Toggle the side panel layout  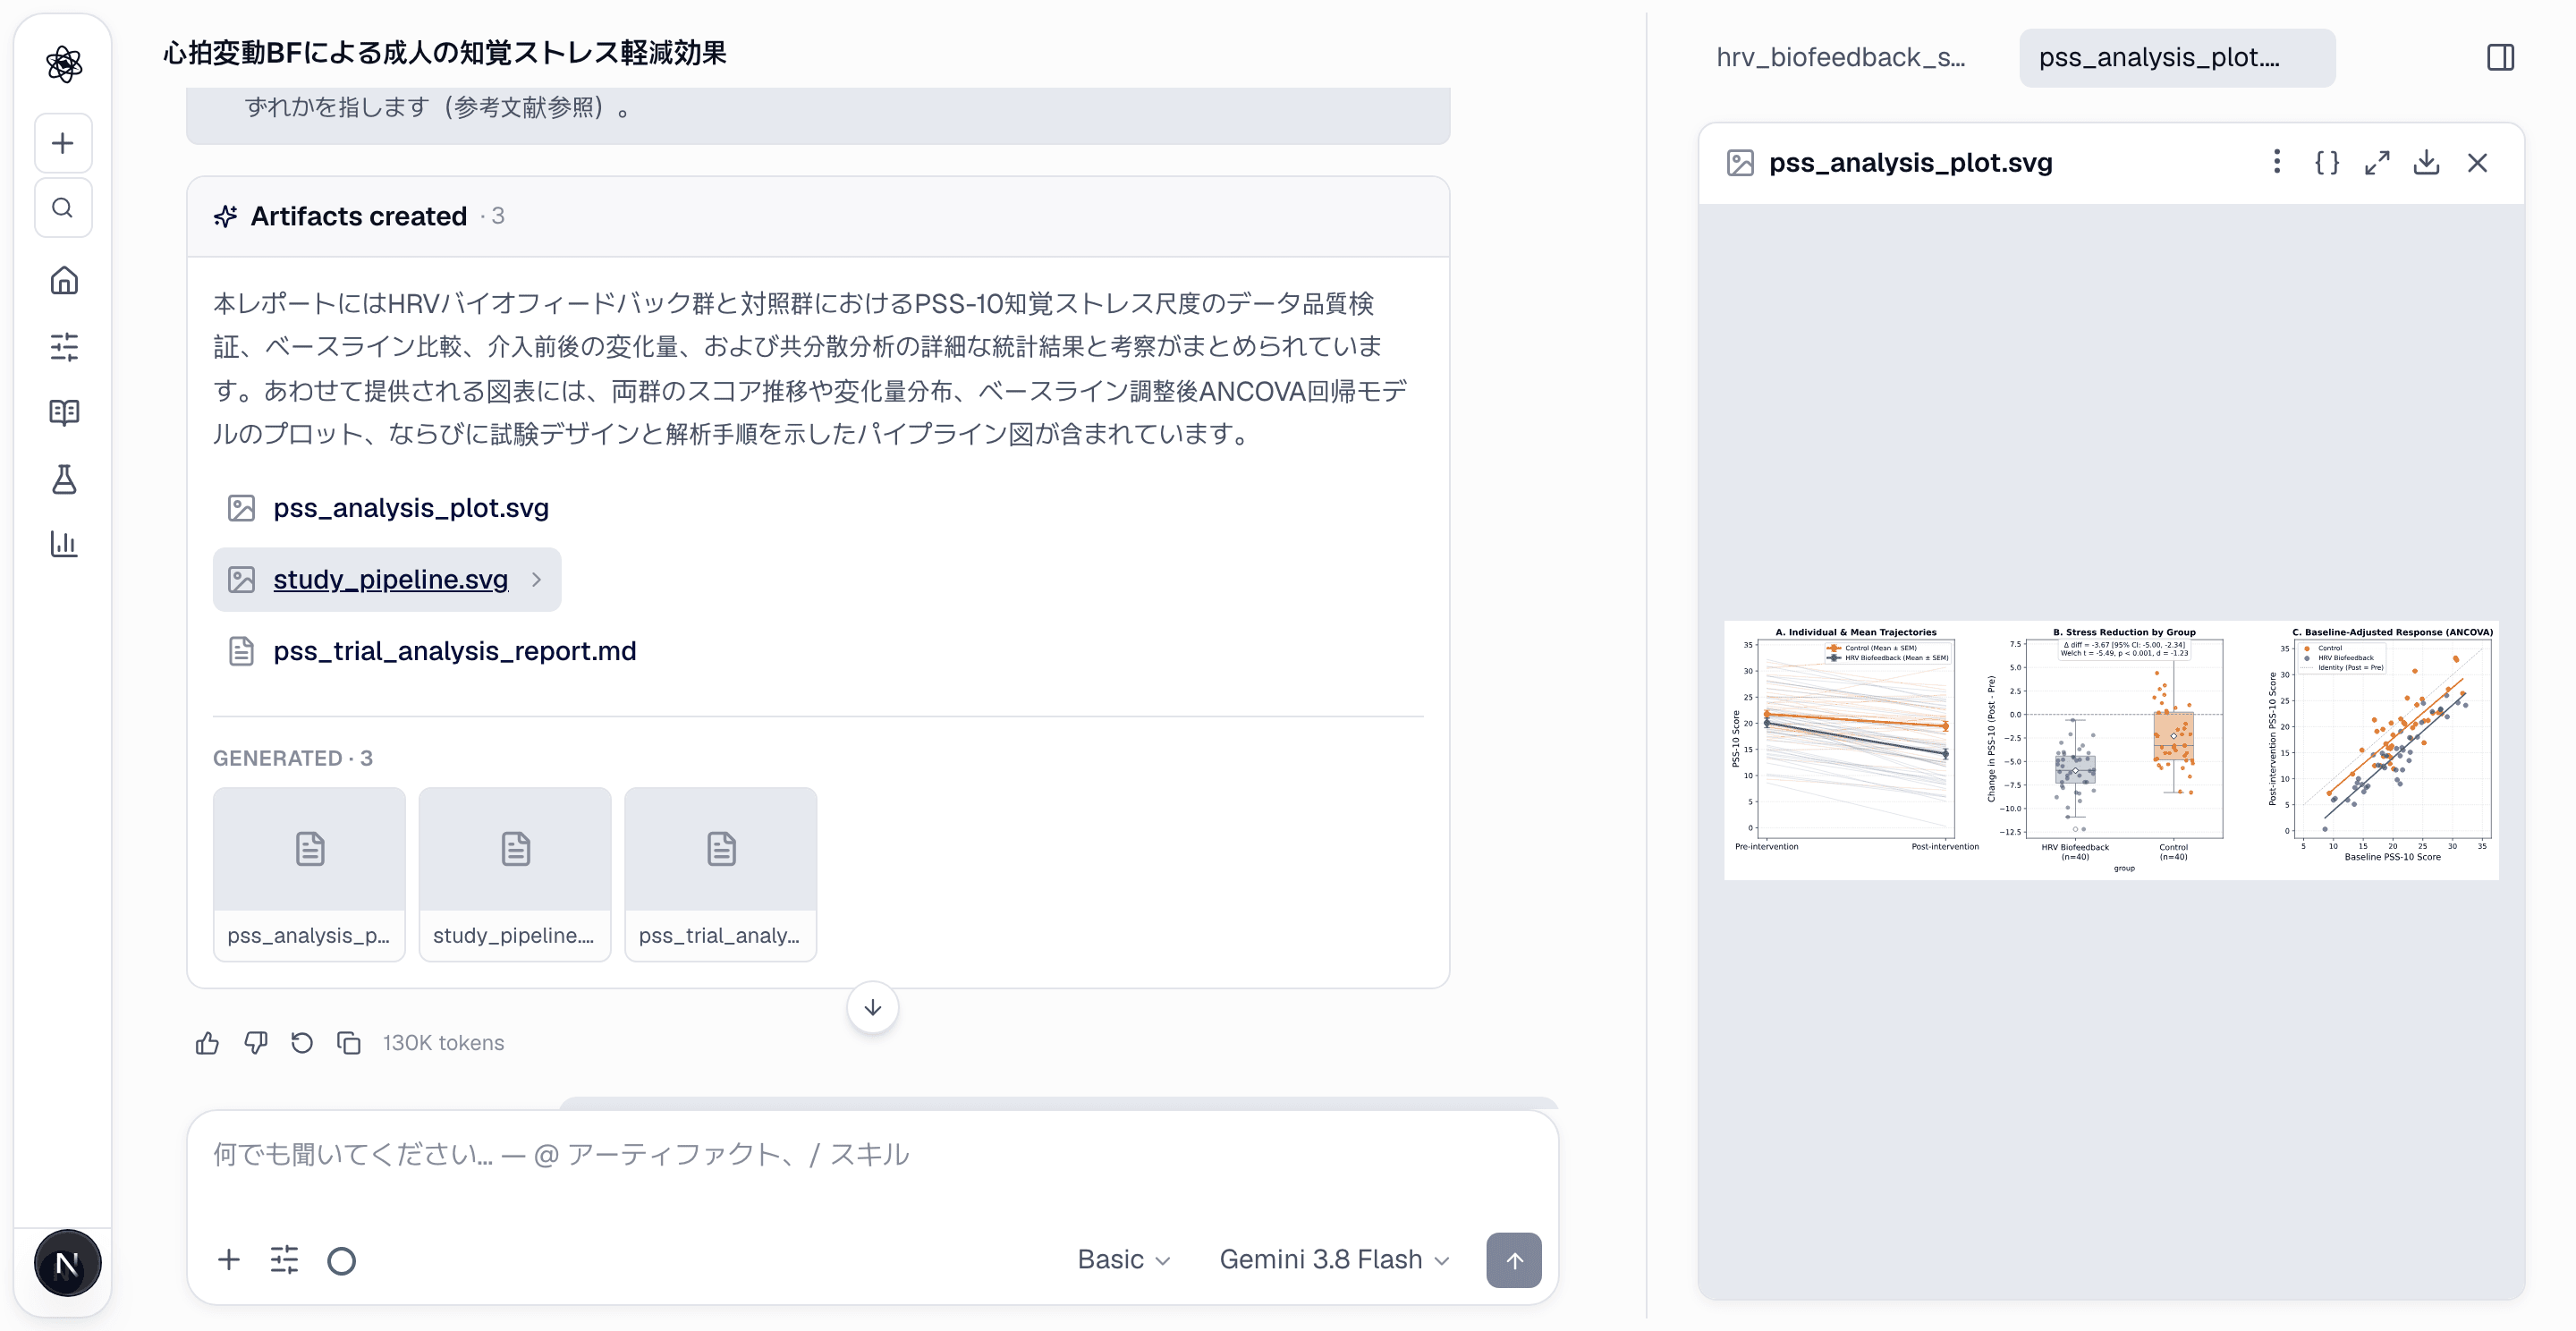pos(2500,57)
